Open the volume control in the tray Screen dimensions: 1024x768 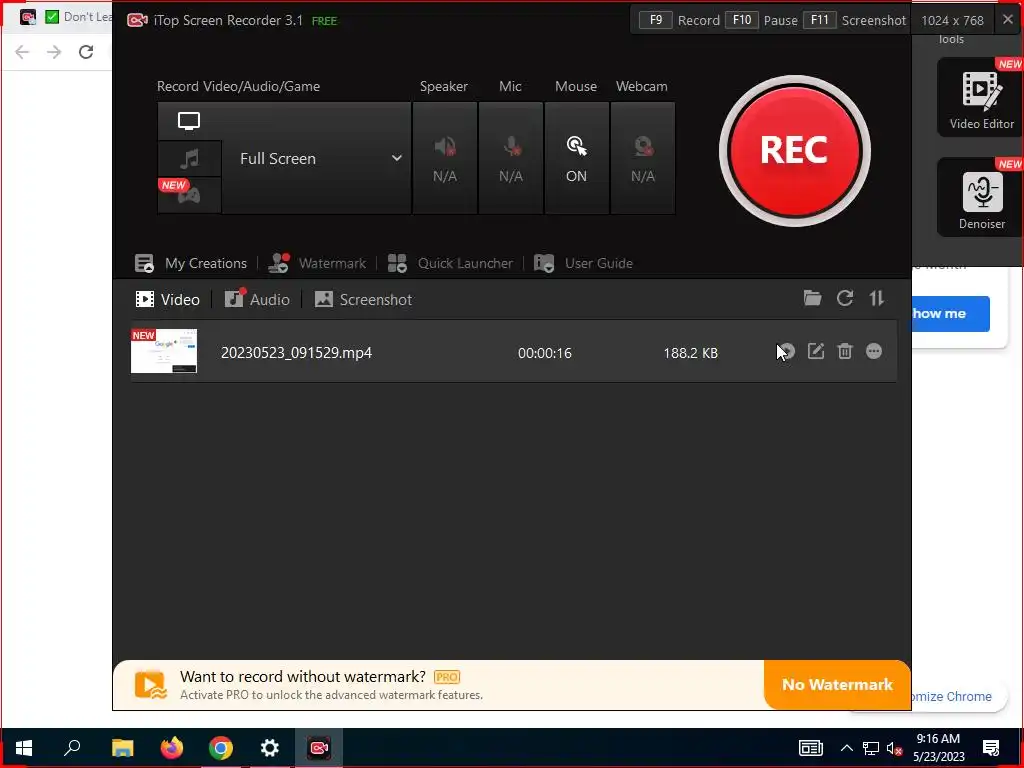coord(895,748)
